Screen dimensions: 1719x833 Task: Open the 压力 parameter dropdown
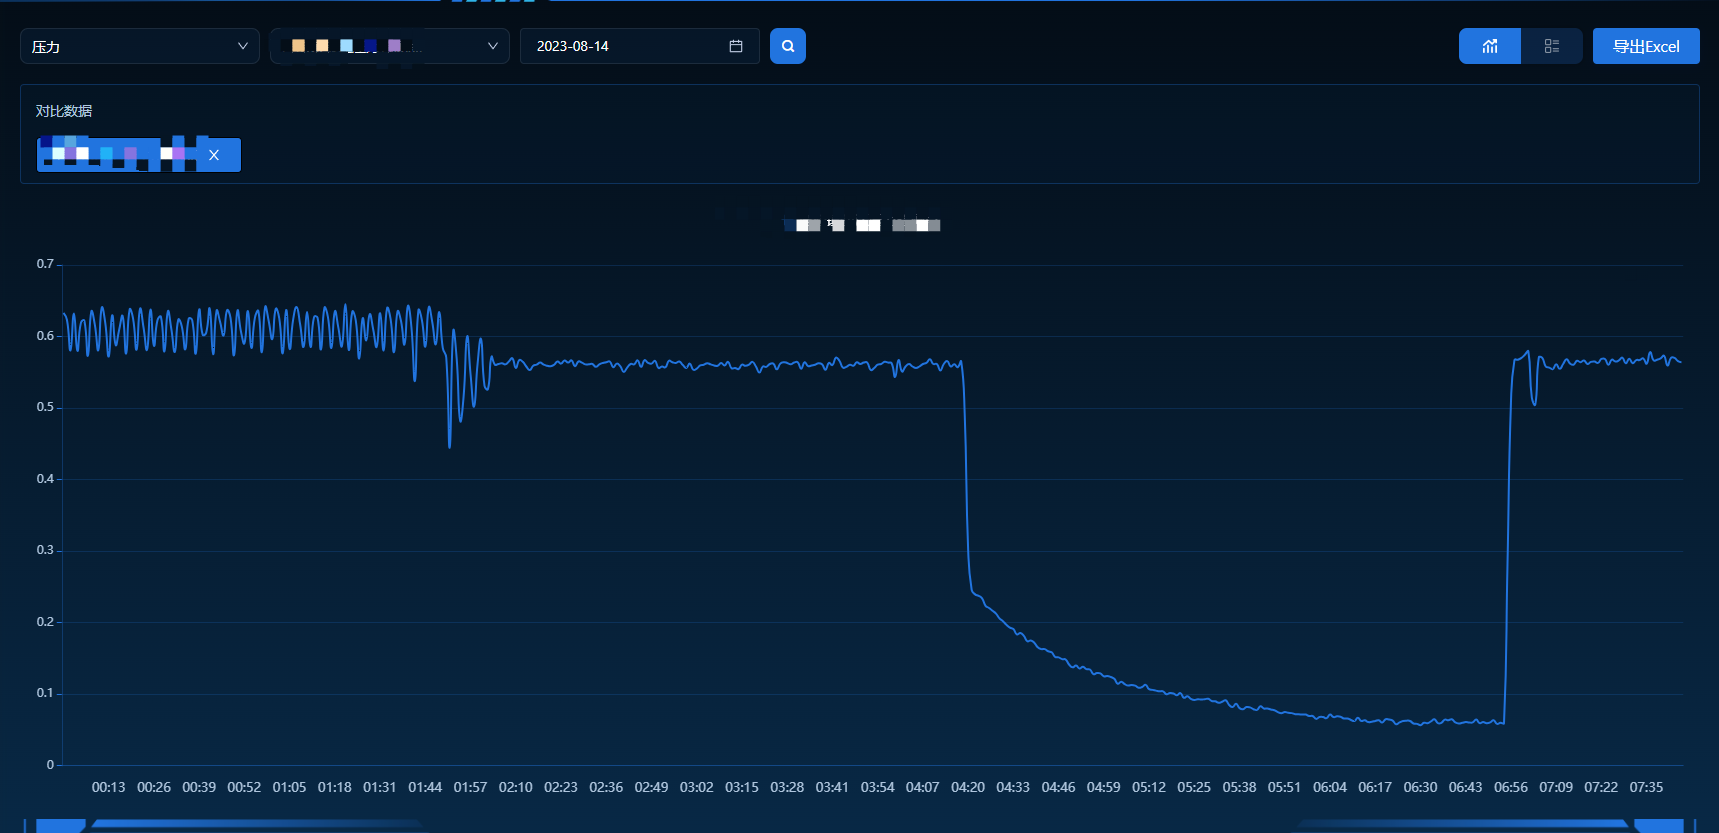click(x=140, y=46)
